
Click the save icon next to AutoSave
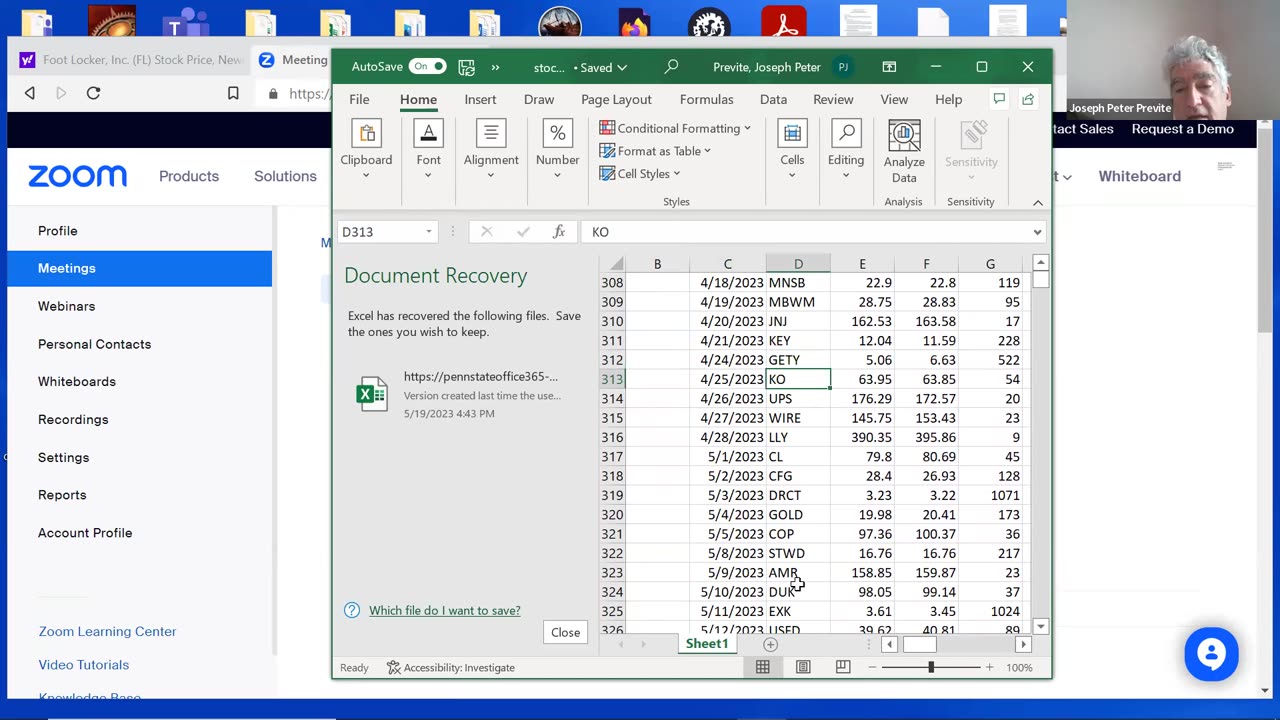466,67
